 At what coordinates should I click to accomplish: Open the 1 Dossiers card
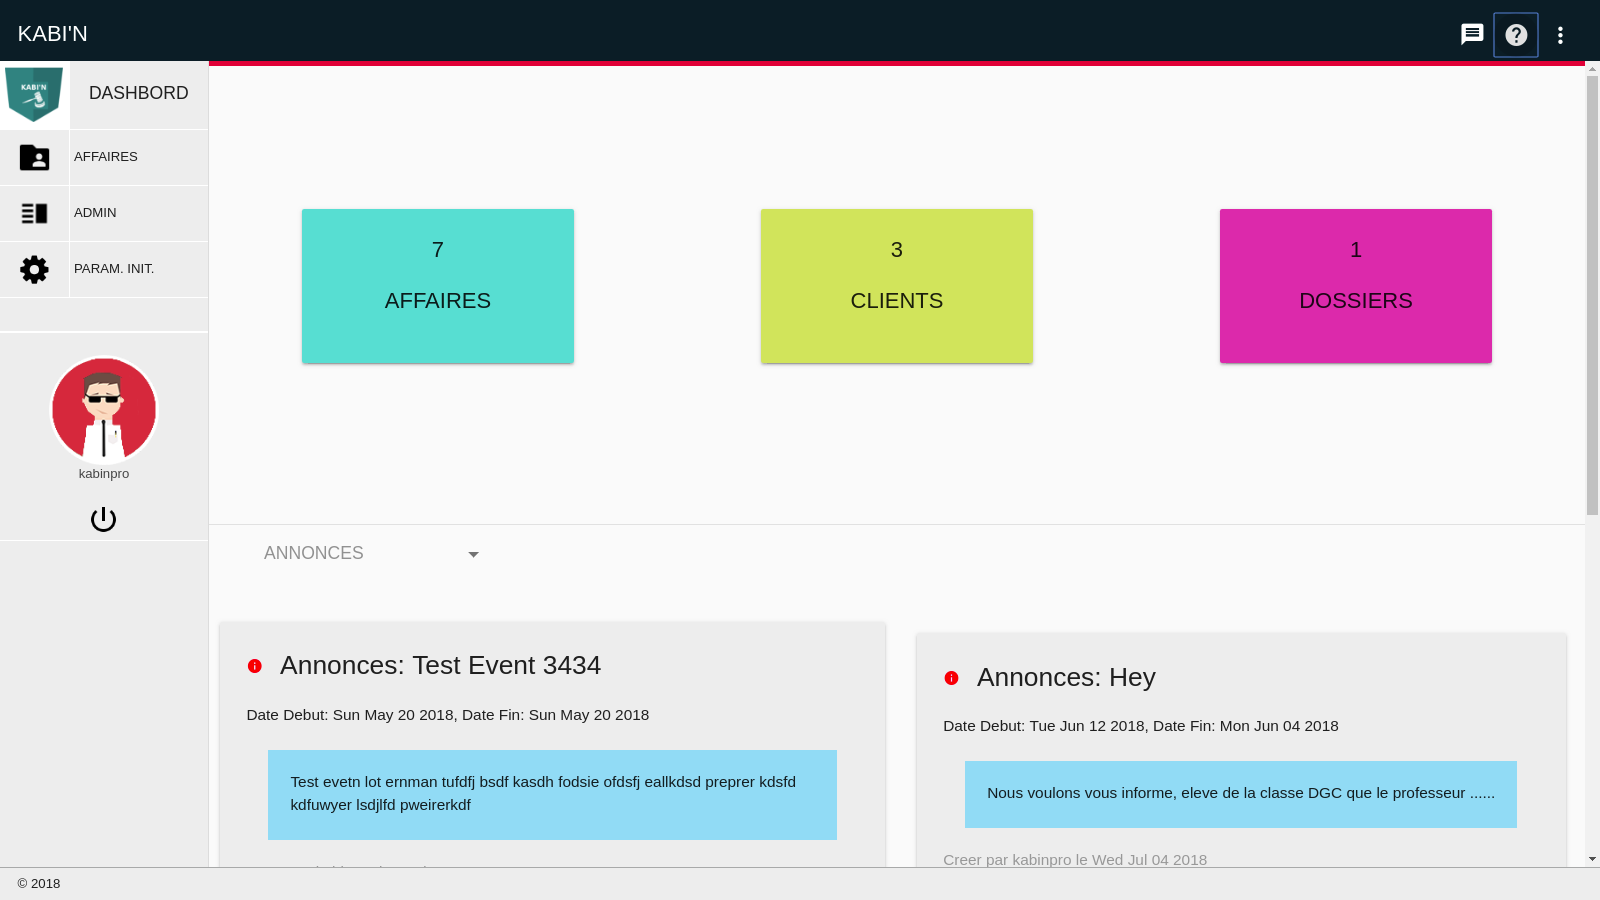click(x=1355, y=286)
